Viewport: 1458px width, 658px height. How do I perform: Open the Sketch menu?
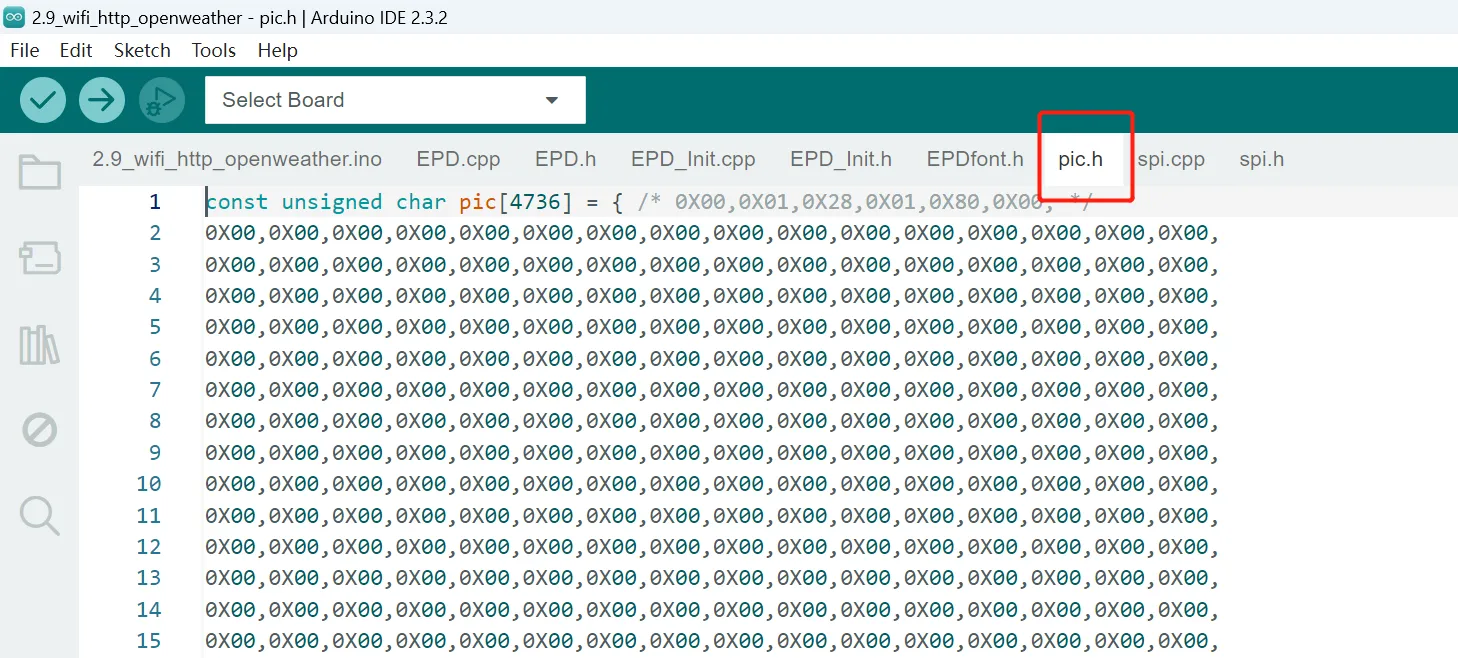tap(142, 50)
